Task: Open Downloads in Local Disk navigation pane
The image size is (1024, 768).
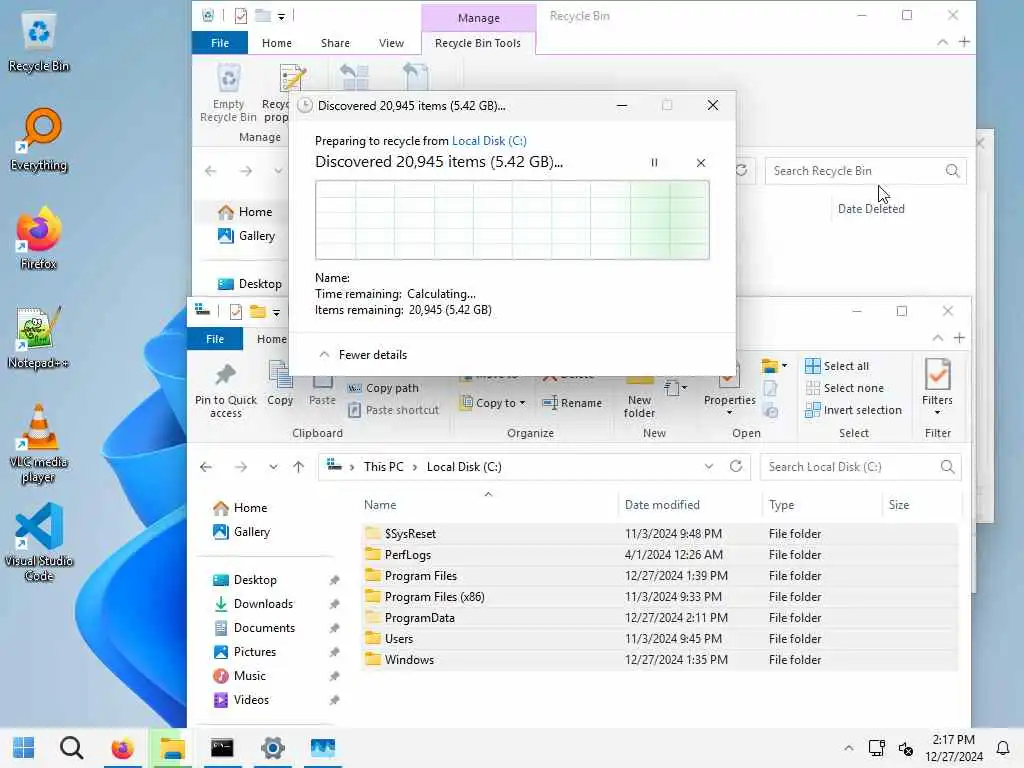Action: [253, 604]
